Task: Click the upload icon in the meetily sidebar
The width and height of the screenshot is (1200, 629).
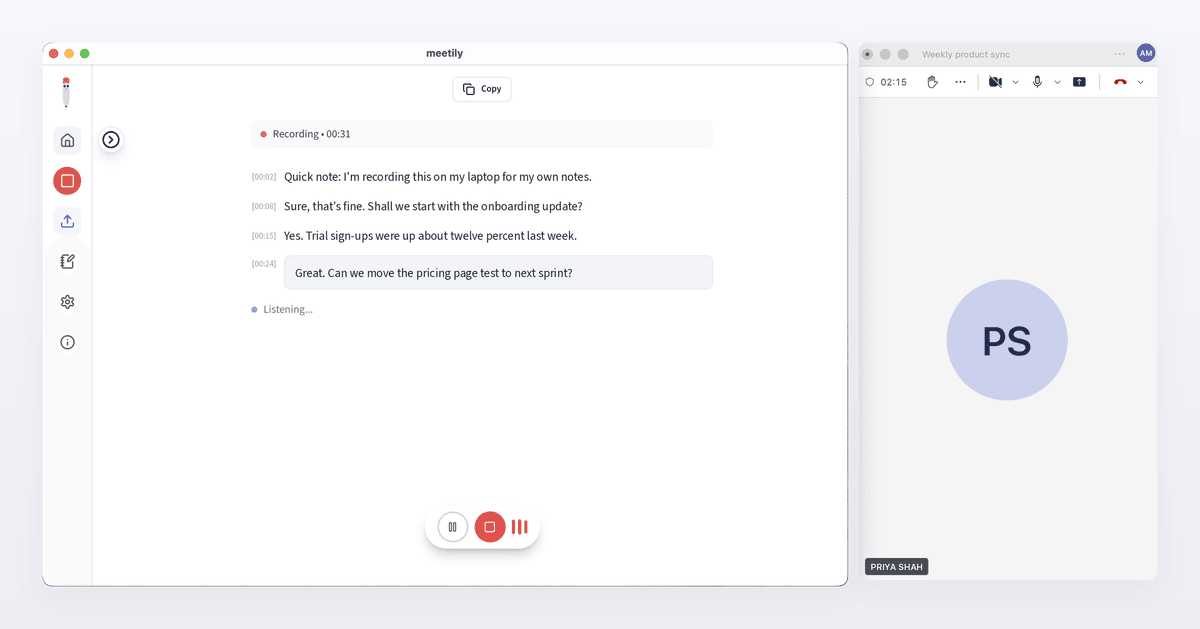Action: click(x=67, y=221)
